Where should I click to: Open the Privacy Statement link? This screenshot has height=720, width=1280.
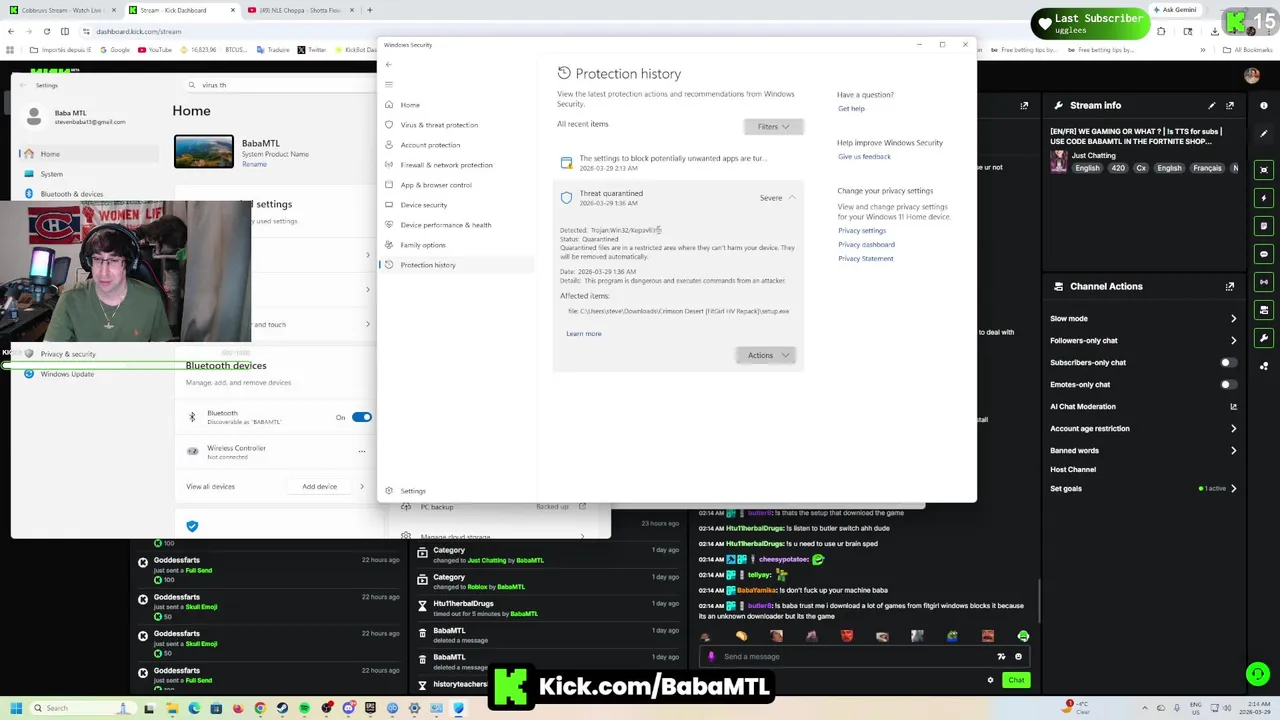pyautogui.click(x=866, y=259)
